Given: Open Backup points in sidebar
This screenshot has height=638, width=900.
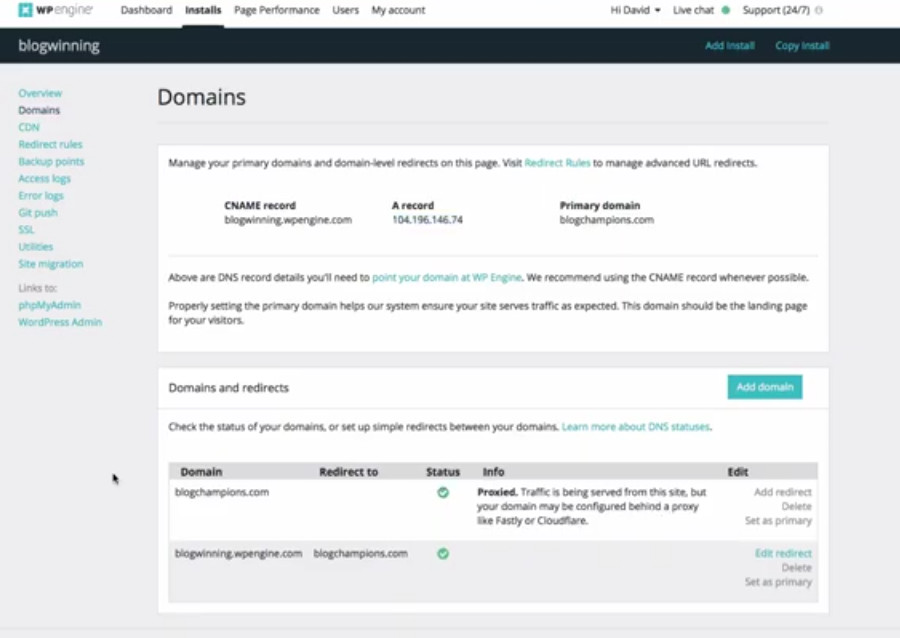Looking at the screenshot, I should click(51, 161).
